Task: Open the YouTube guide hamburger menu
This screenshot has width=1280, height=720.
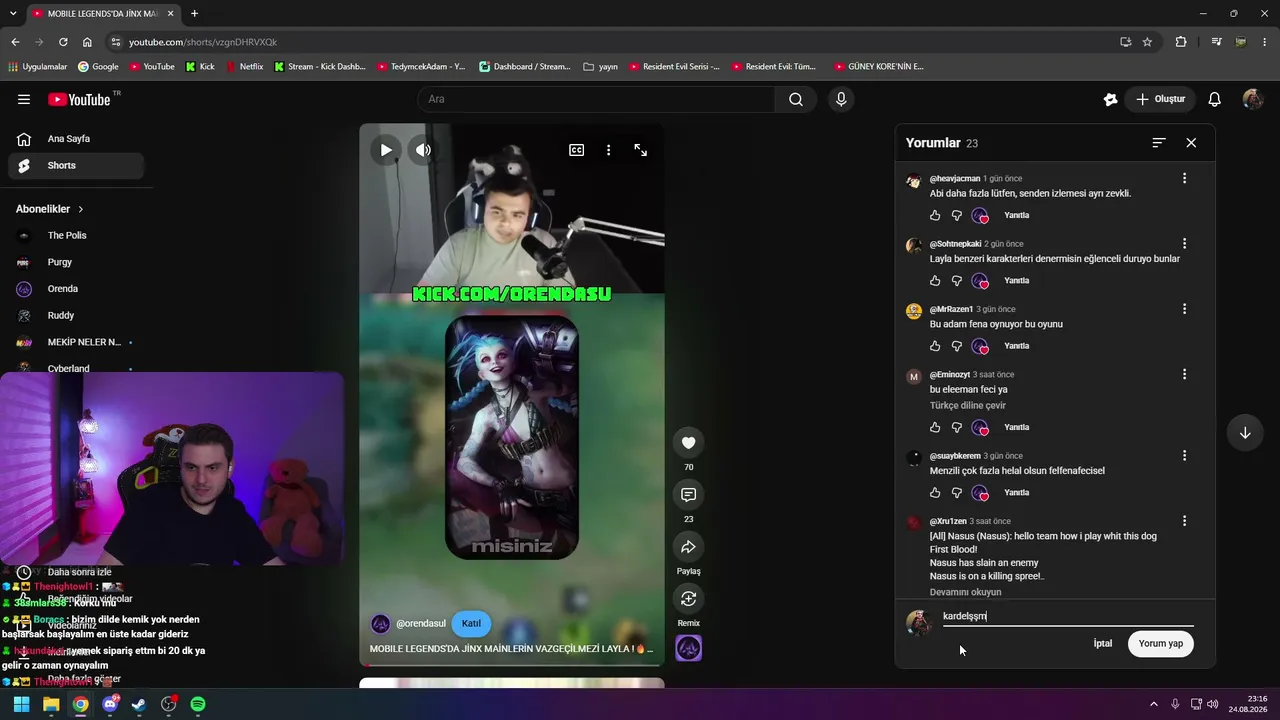Action: point(24,99)
